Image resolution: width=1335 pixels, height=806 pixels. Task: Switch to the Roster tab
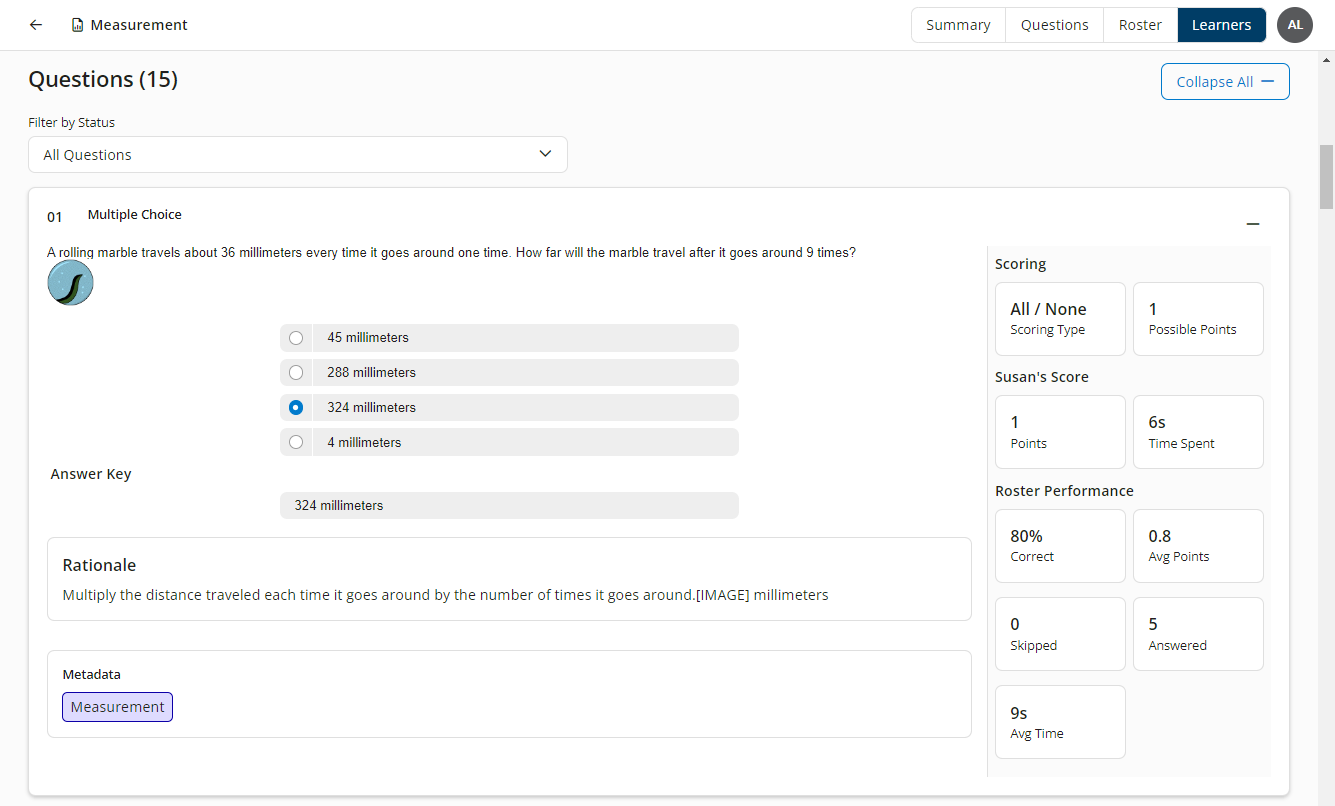point(1140,24)
